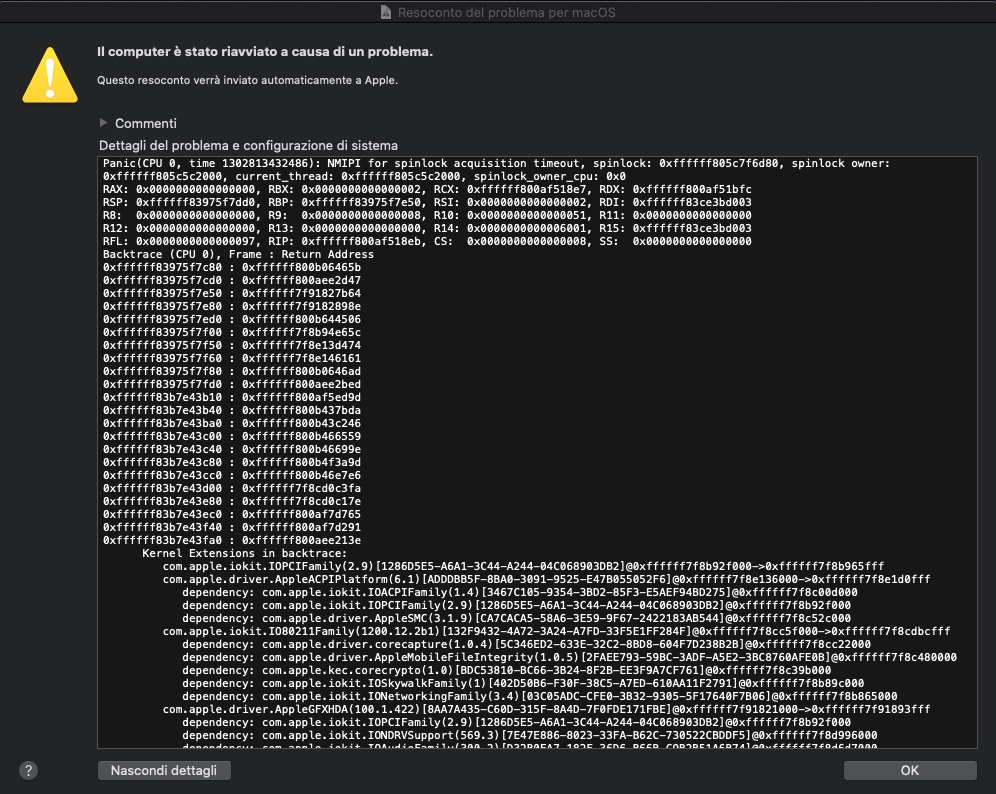Click 'Kernel Extensions in backtrace:' line
996x794 pixels.
coord(245,554)
